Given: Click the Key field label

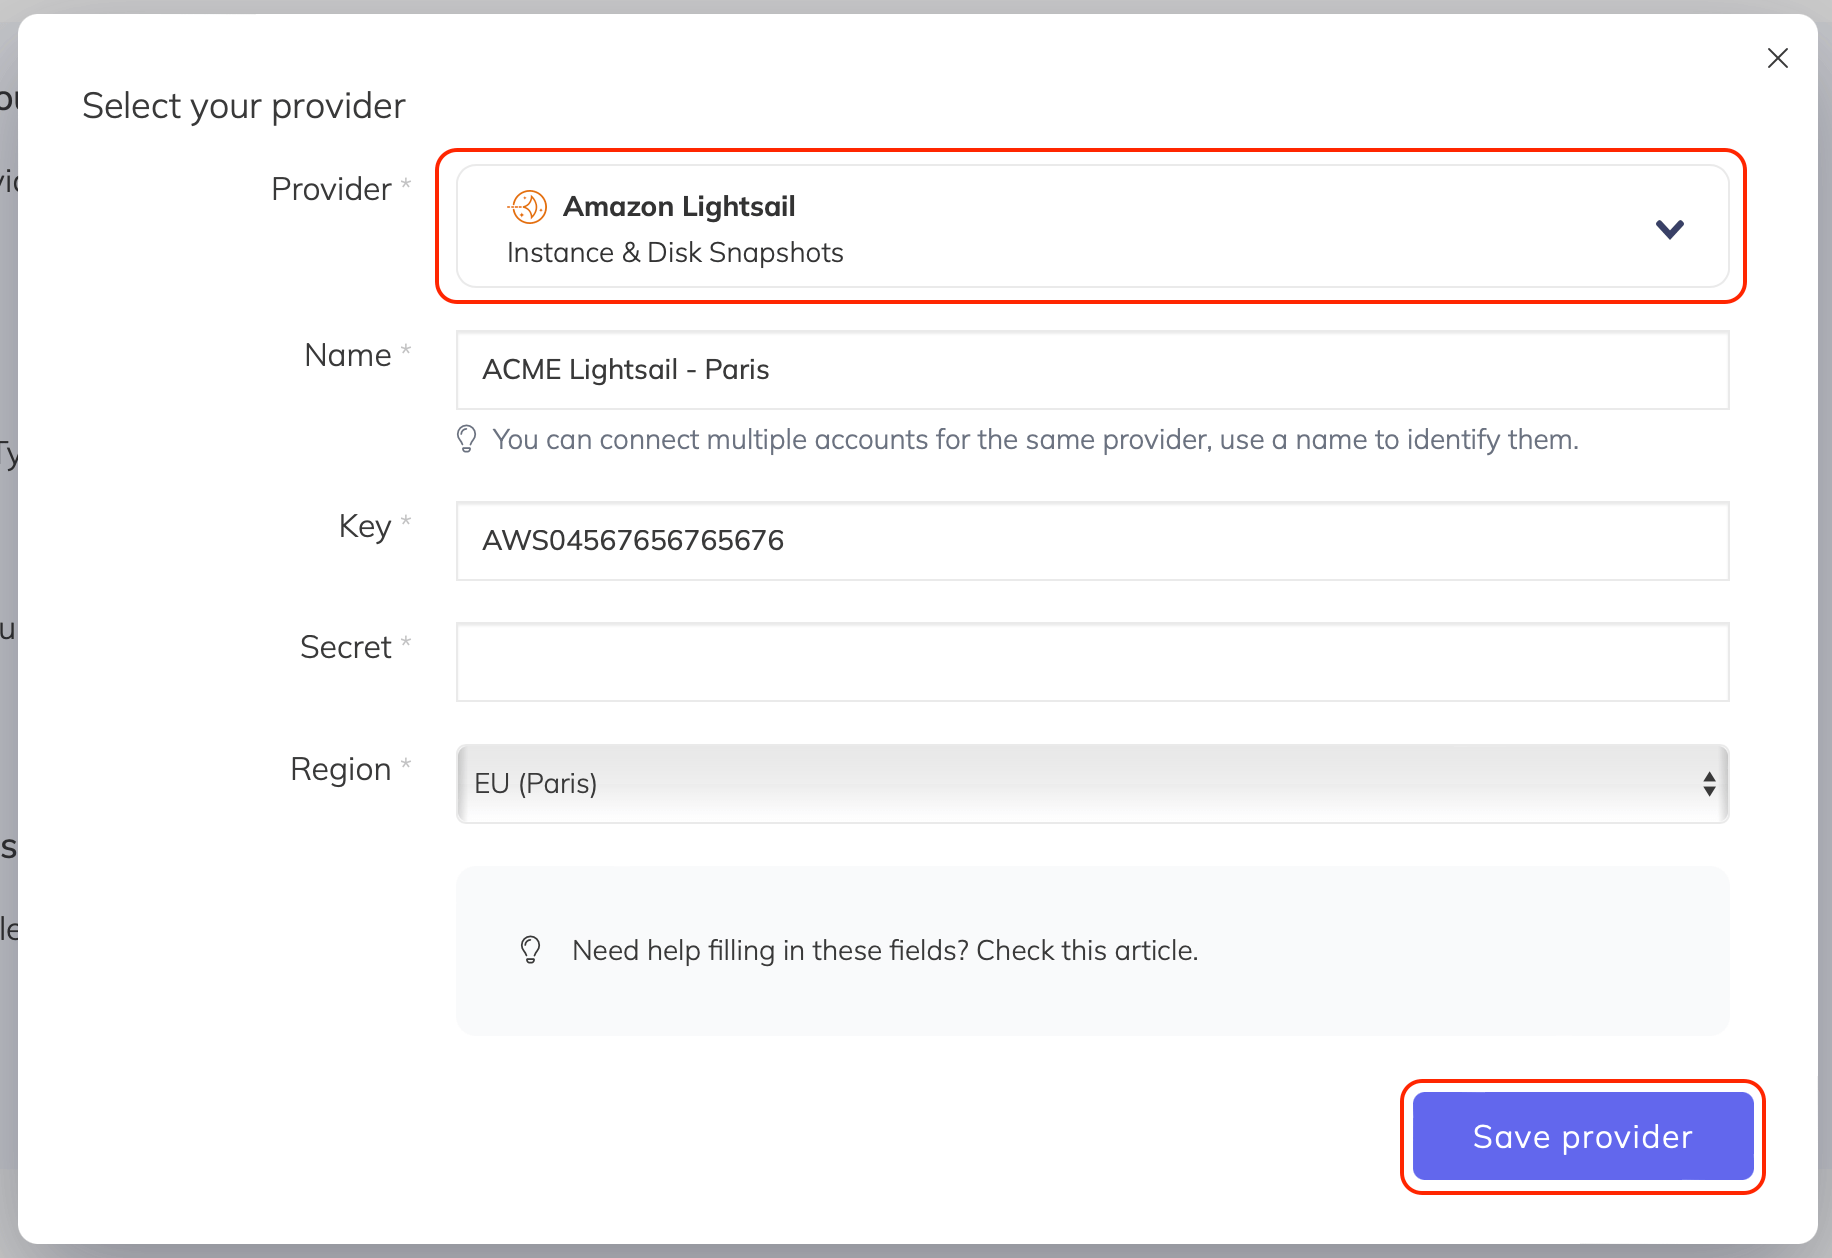Looking at the screenshot, I should tap(364, 526).
